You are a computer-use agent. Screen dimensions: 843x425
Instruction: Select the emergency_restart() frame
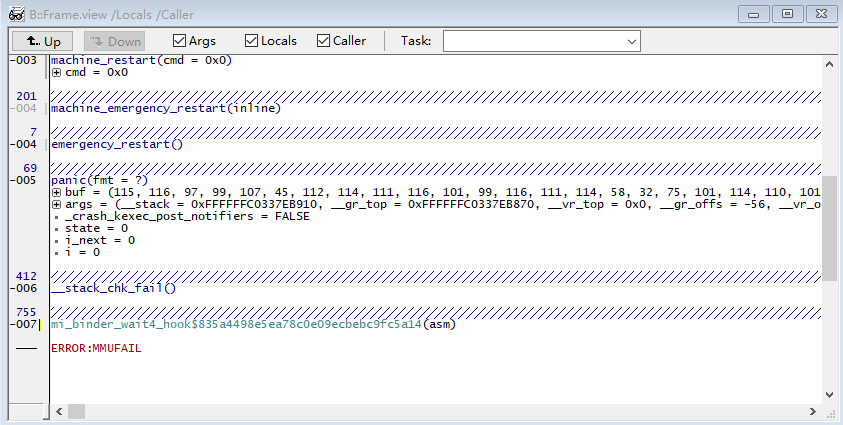tap(117, 144)
